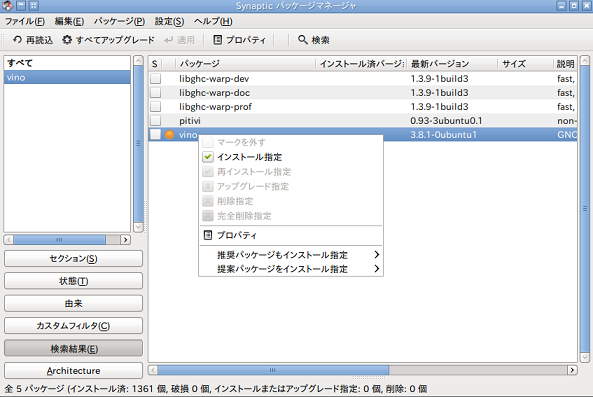Click pitivi version 0.93-3ubuntu0.1

point(446,121)
